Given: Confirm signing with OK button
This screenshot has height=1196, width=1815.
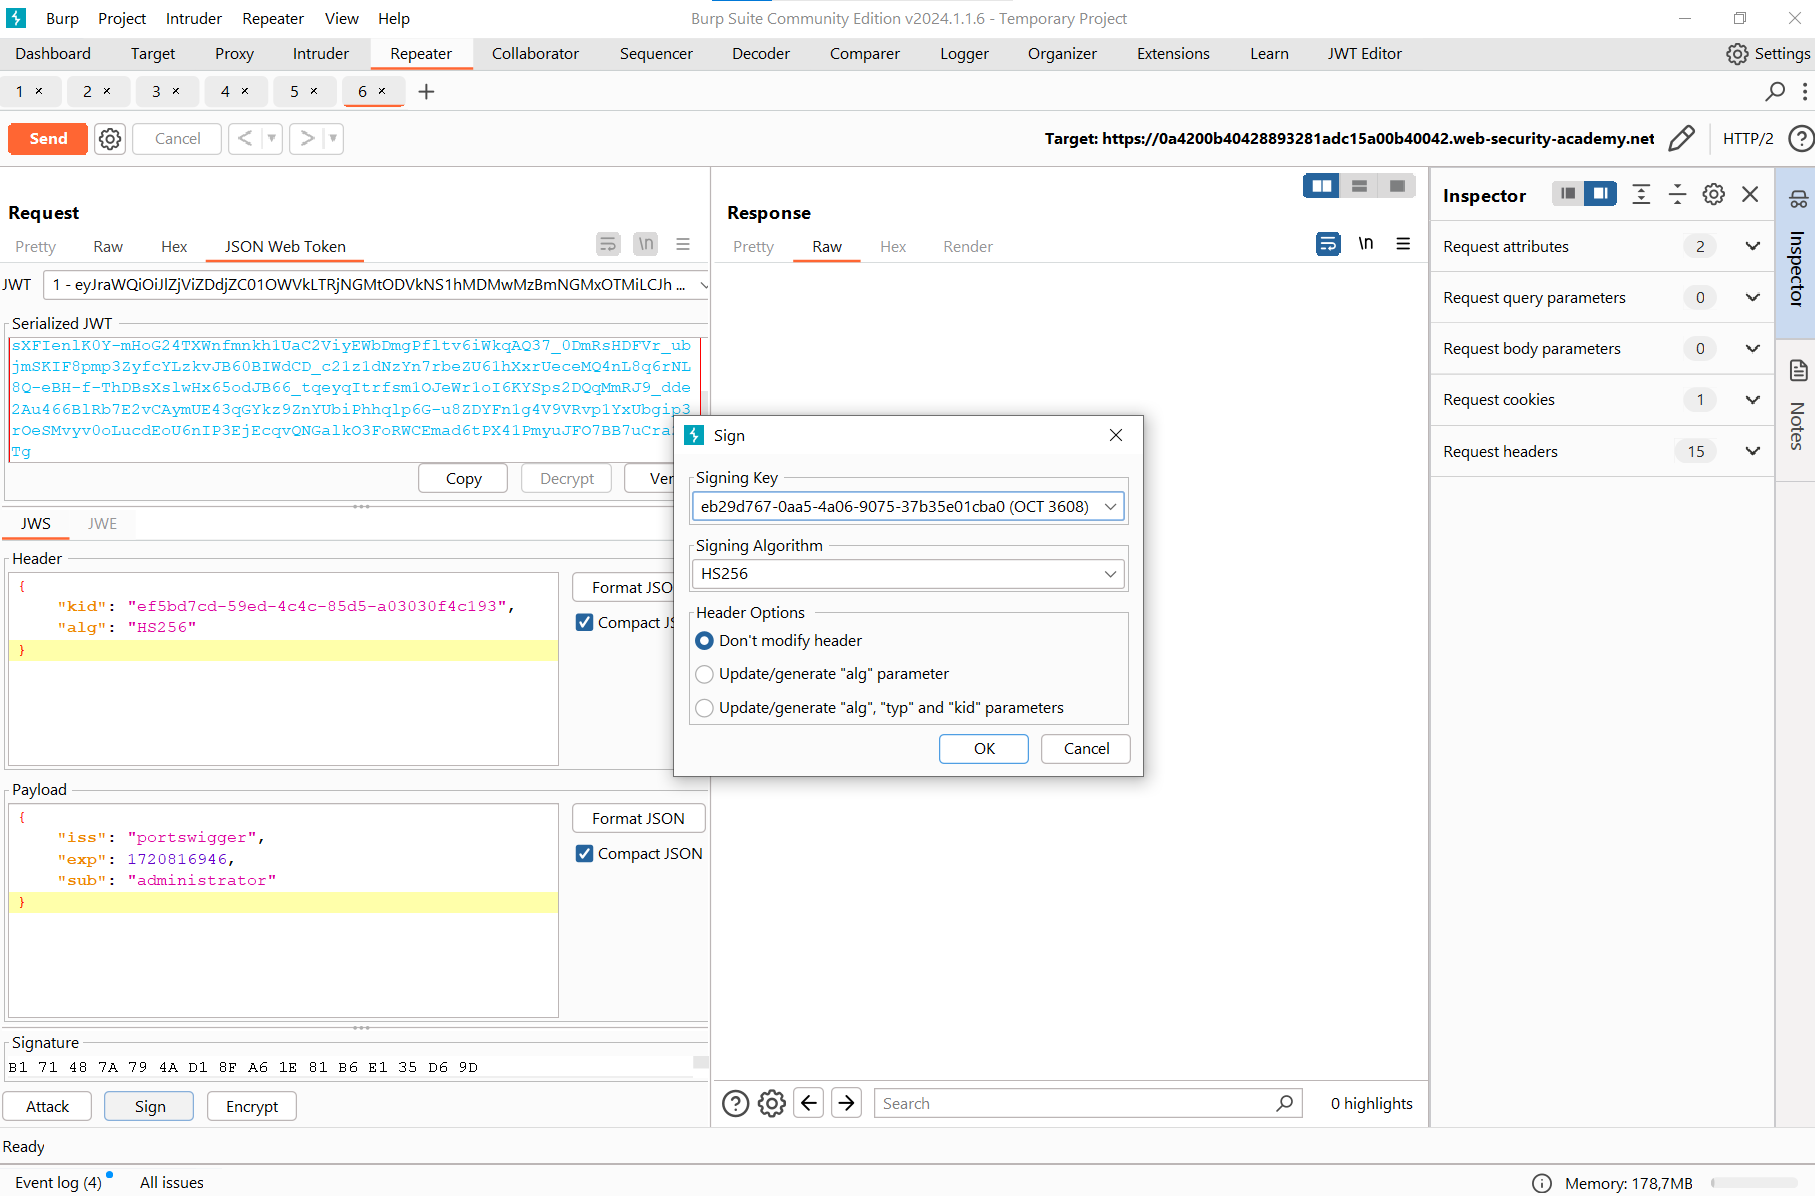Looking at the screenshot, I should 984,749.
